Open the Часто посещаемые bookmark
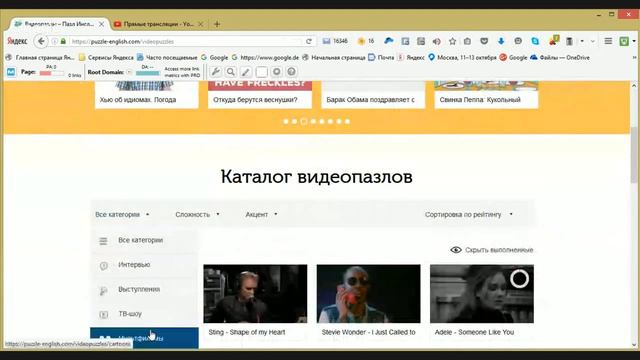 (x=167, y=58)
